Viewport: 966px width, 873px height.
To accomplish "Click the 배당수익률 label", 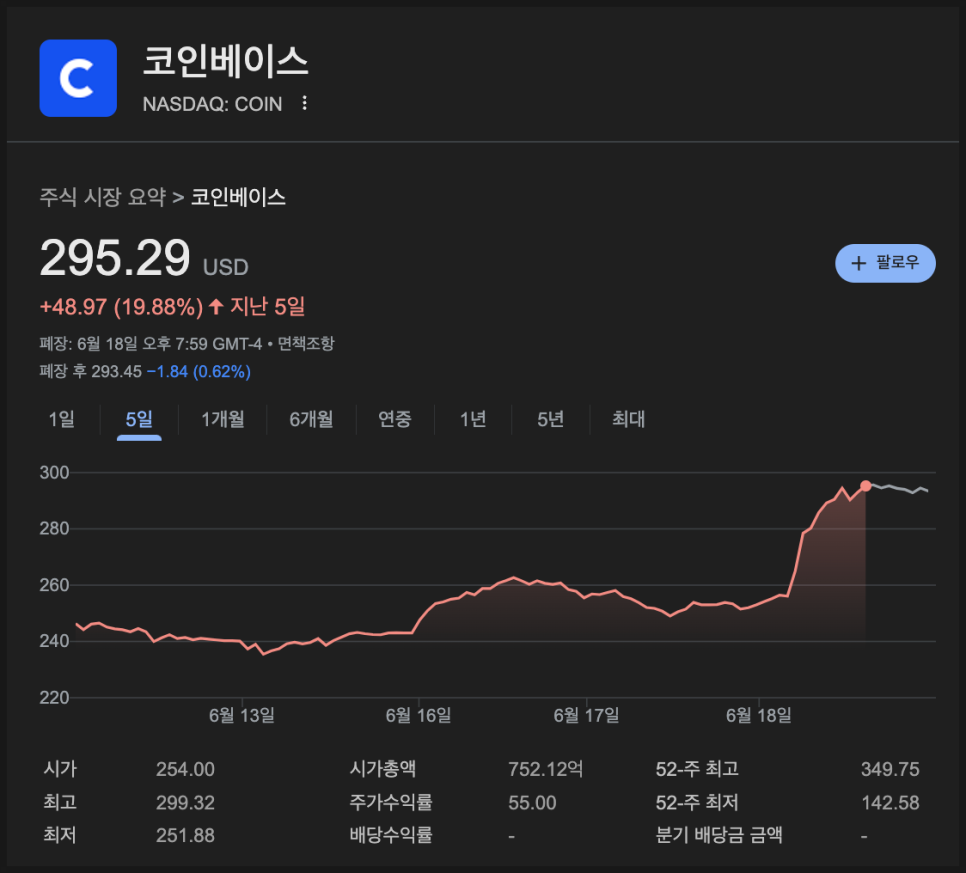I will pos(391,835).
